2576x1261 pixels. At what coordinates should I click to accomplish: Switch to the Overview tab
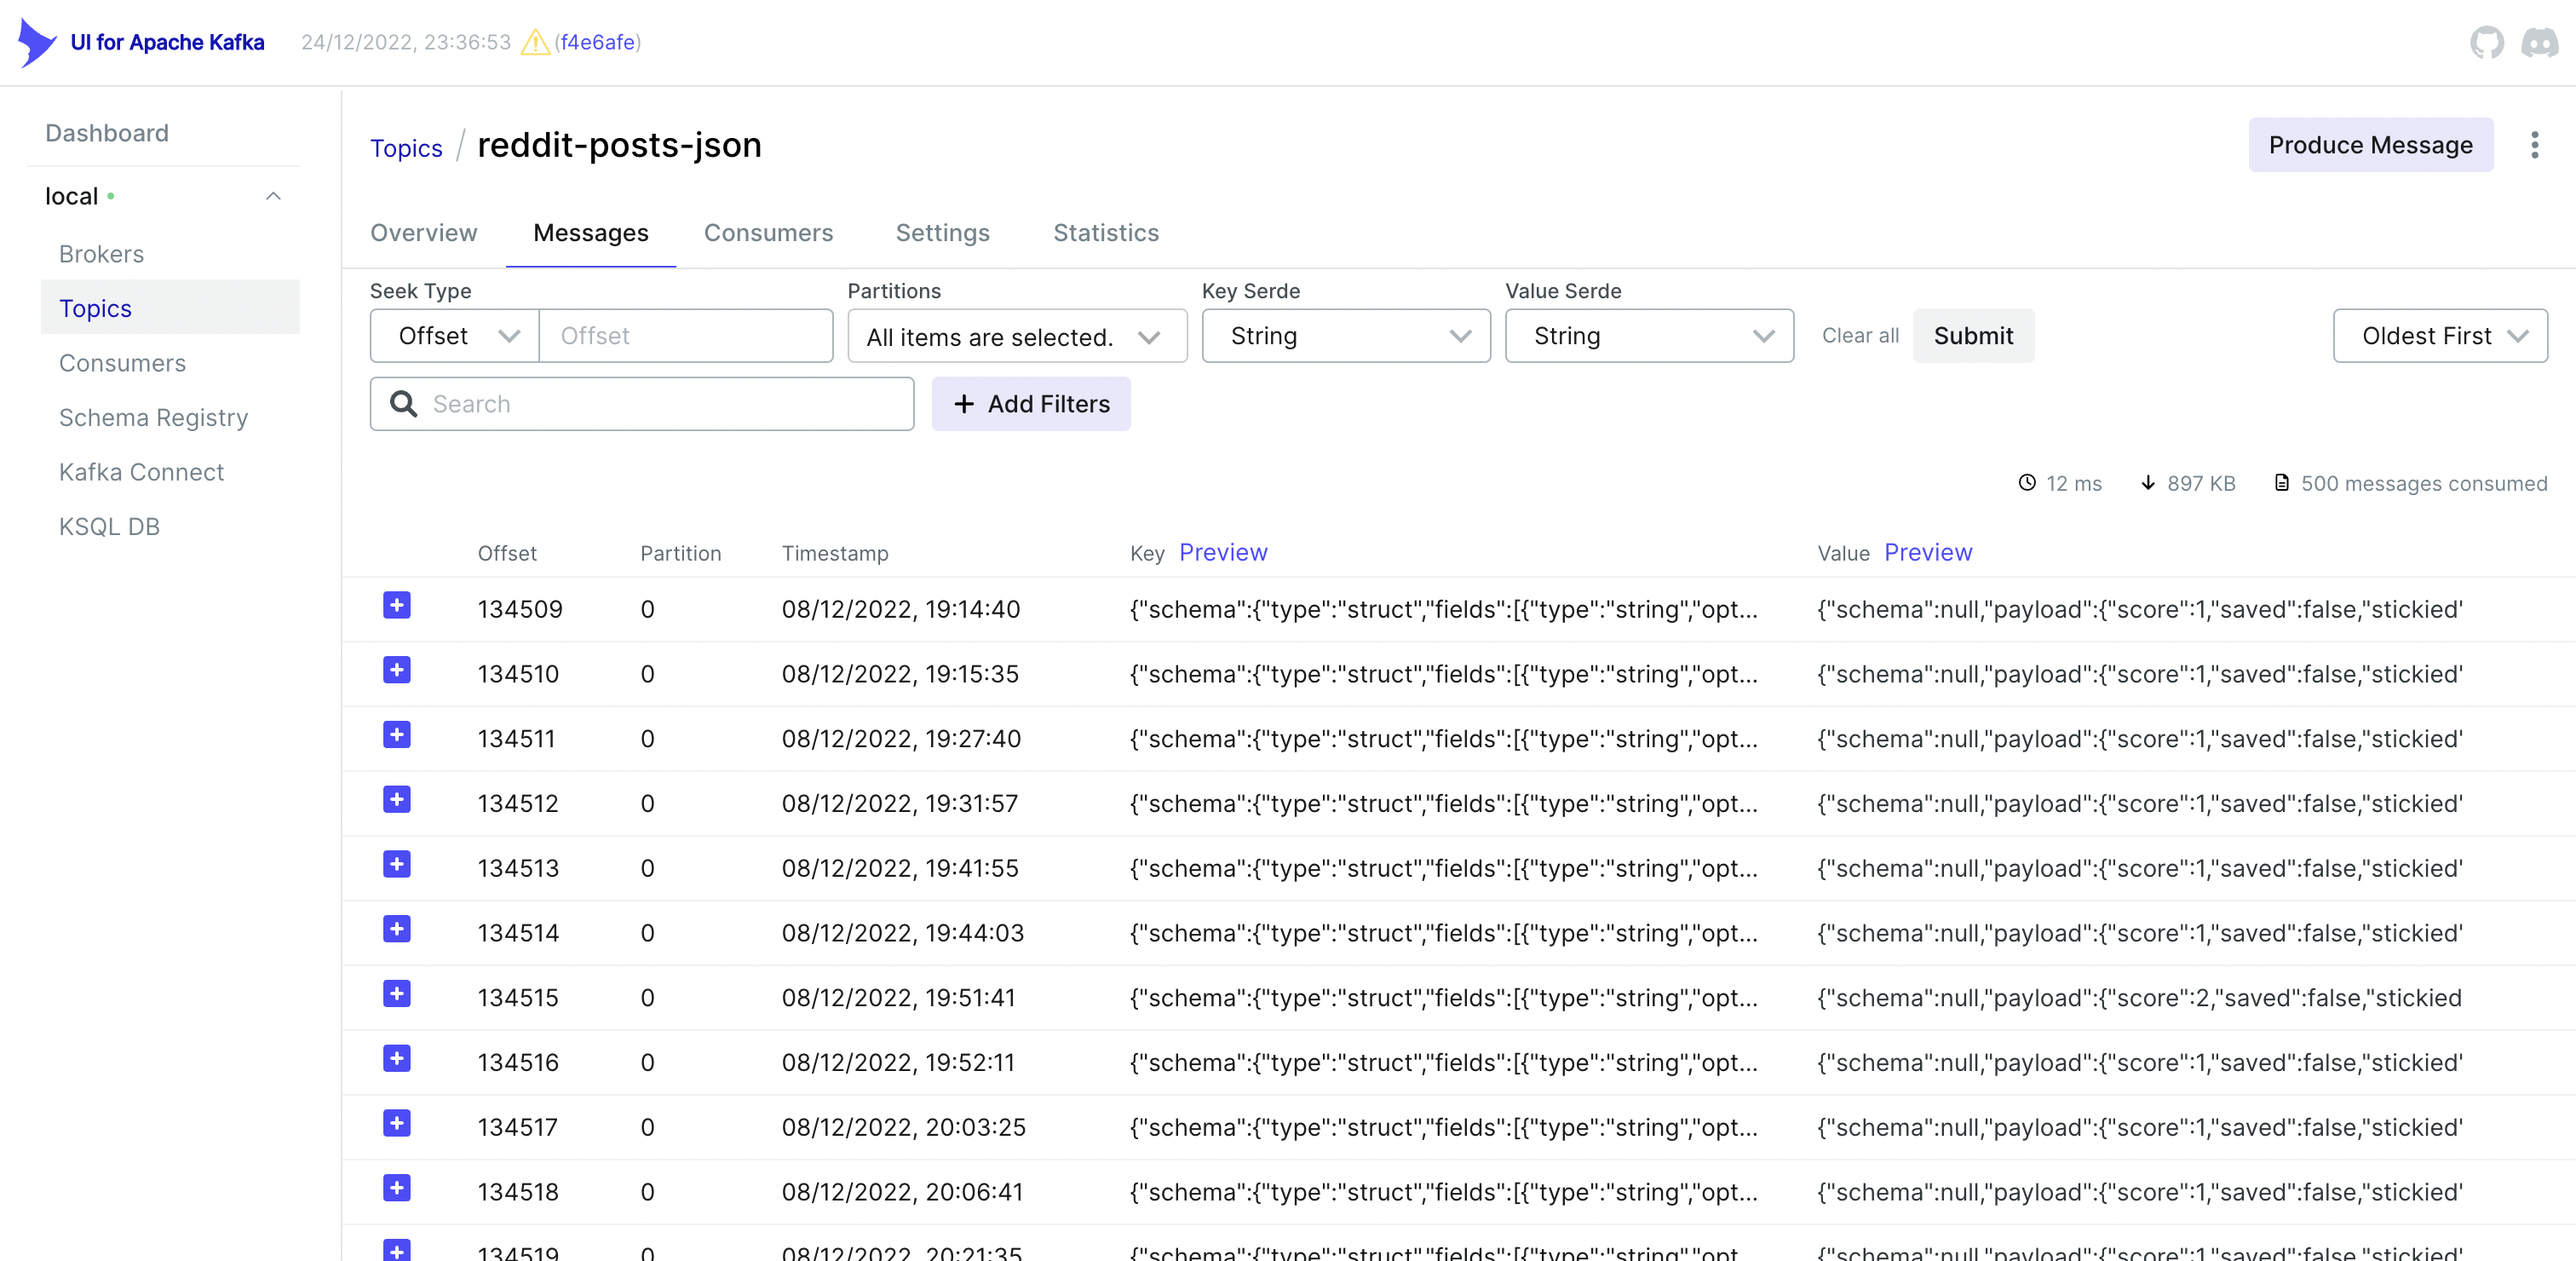(x=424, y=233)
